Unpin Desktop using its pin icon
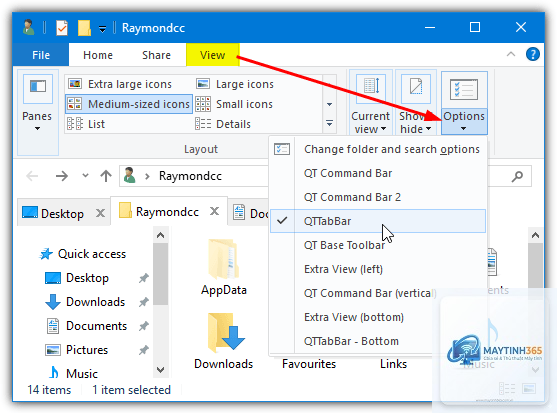This screenshot has height=413, width=557. [144, 278]
